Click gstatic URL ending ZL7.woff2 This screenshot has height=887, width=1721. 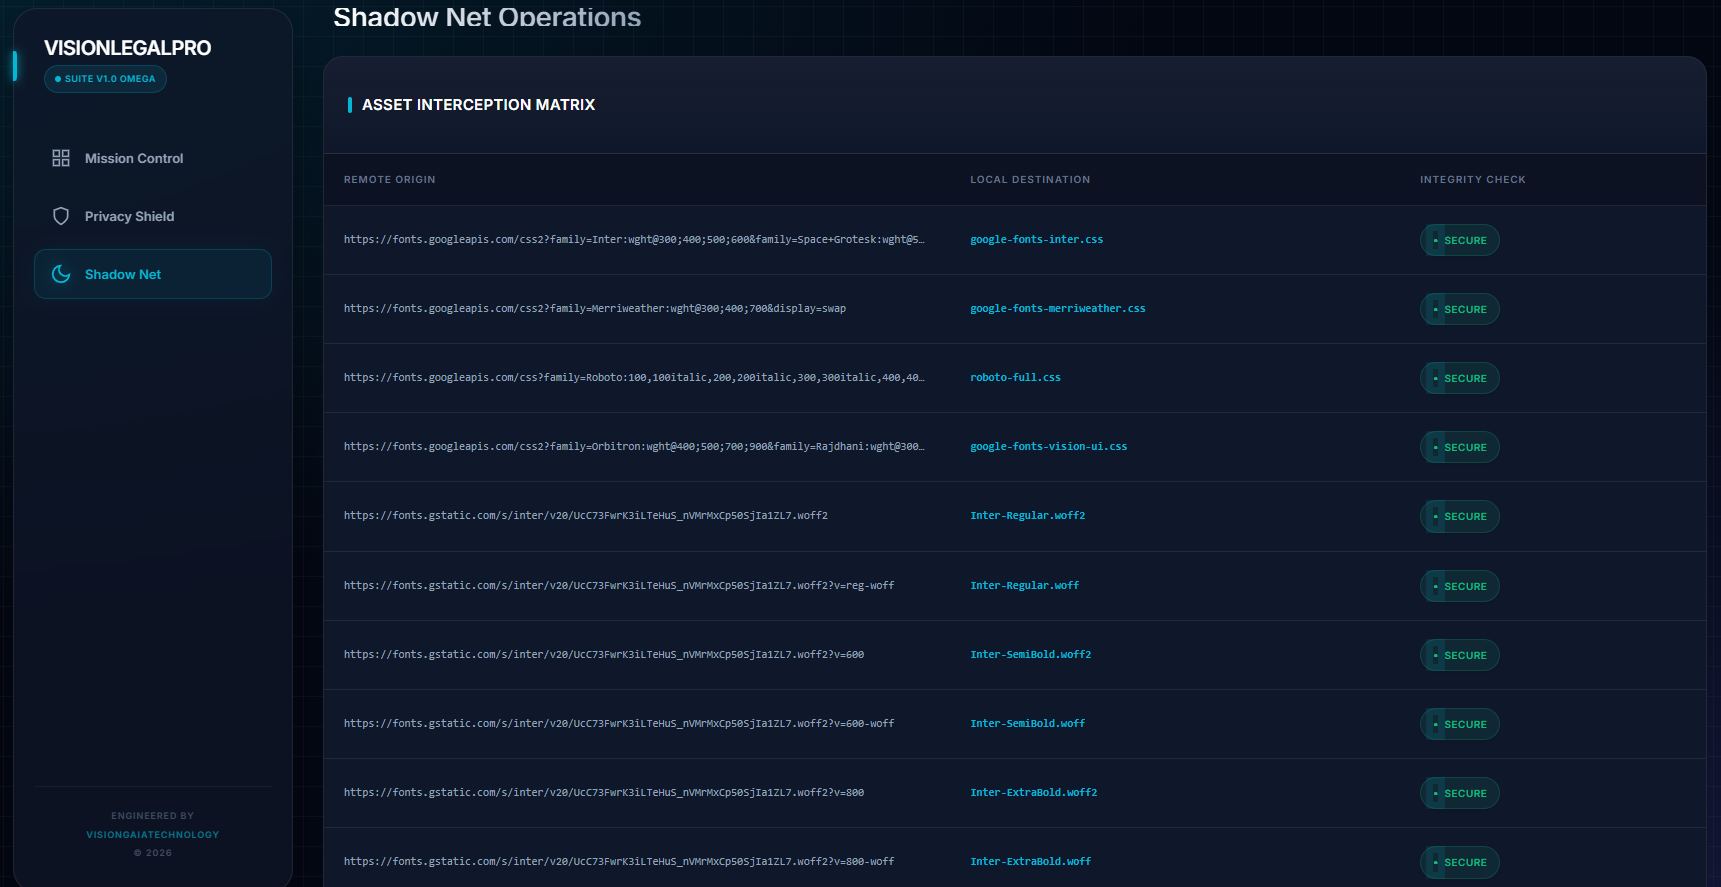pos(586,516)
